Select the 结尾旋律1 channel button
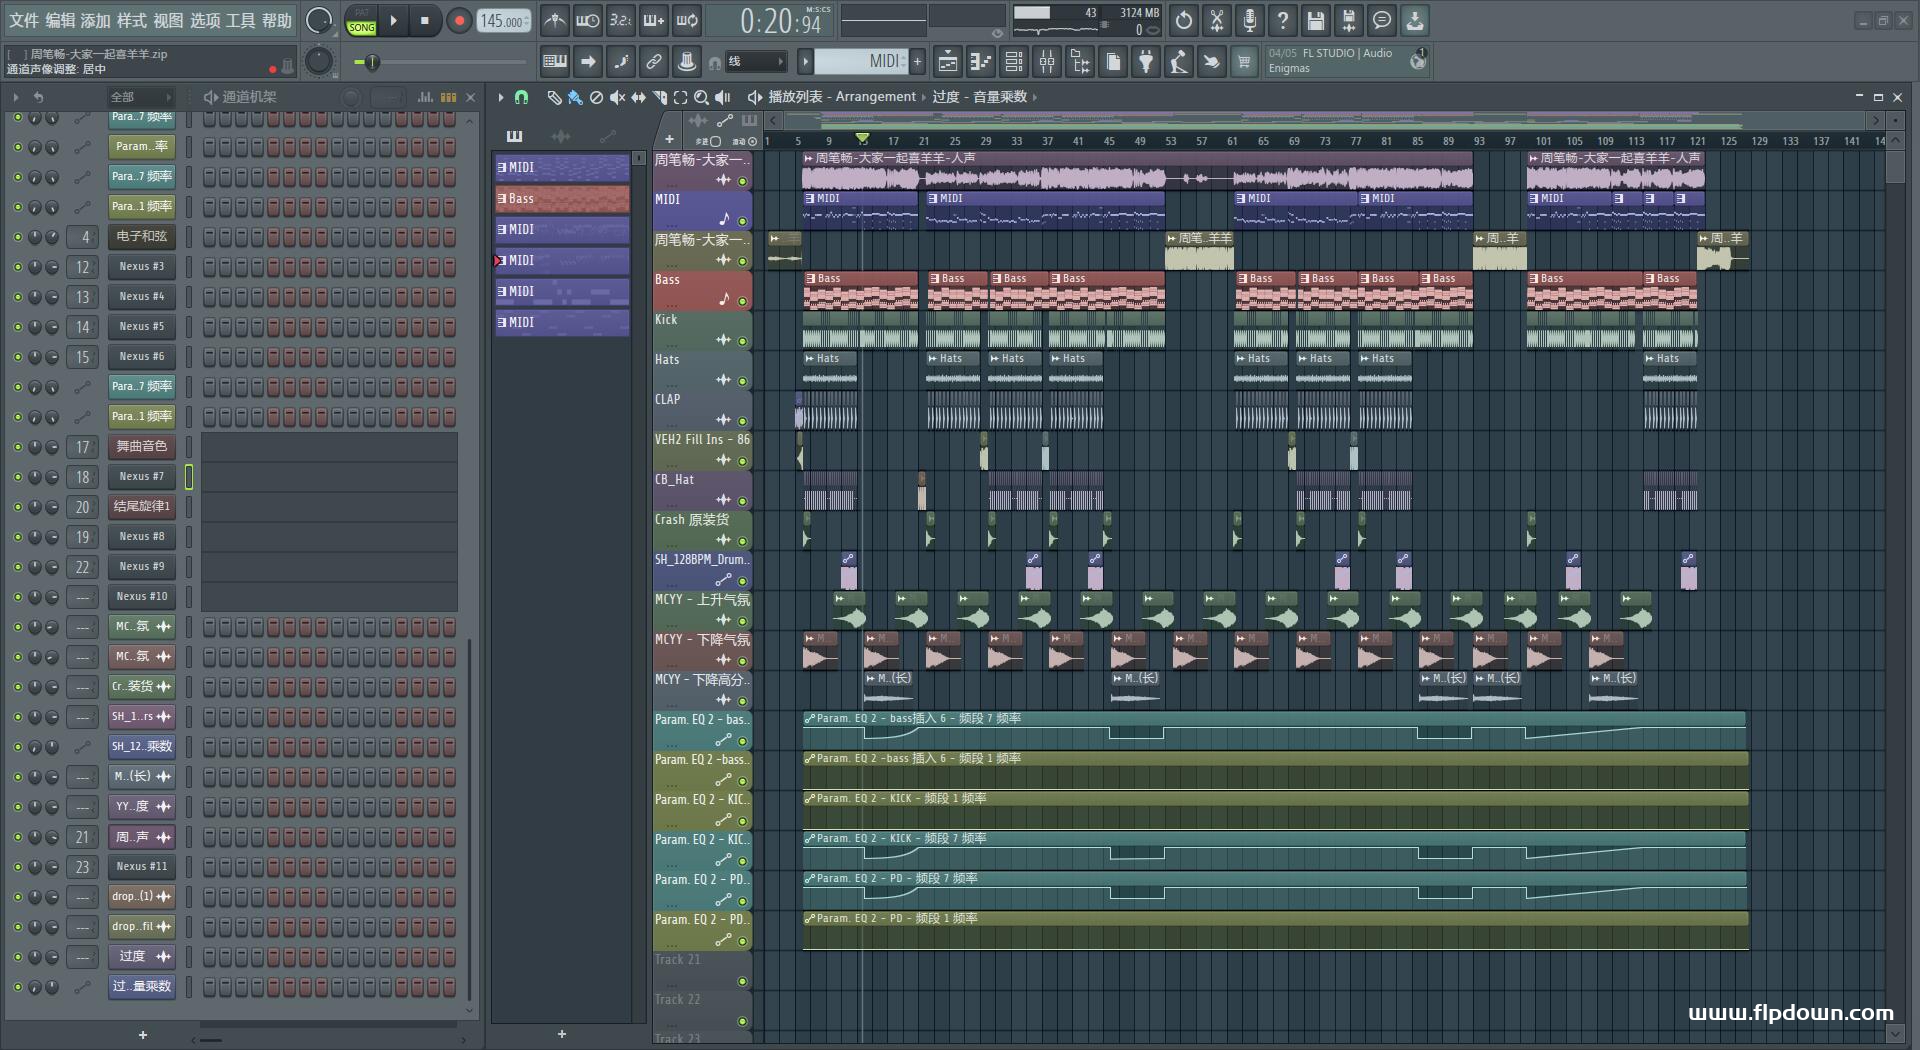 (x=142, y=507)
